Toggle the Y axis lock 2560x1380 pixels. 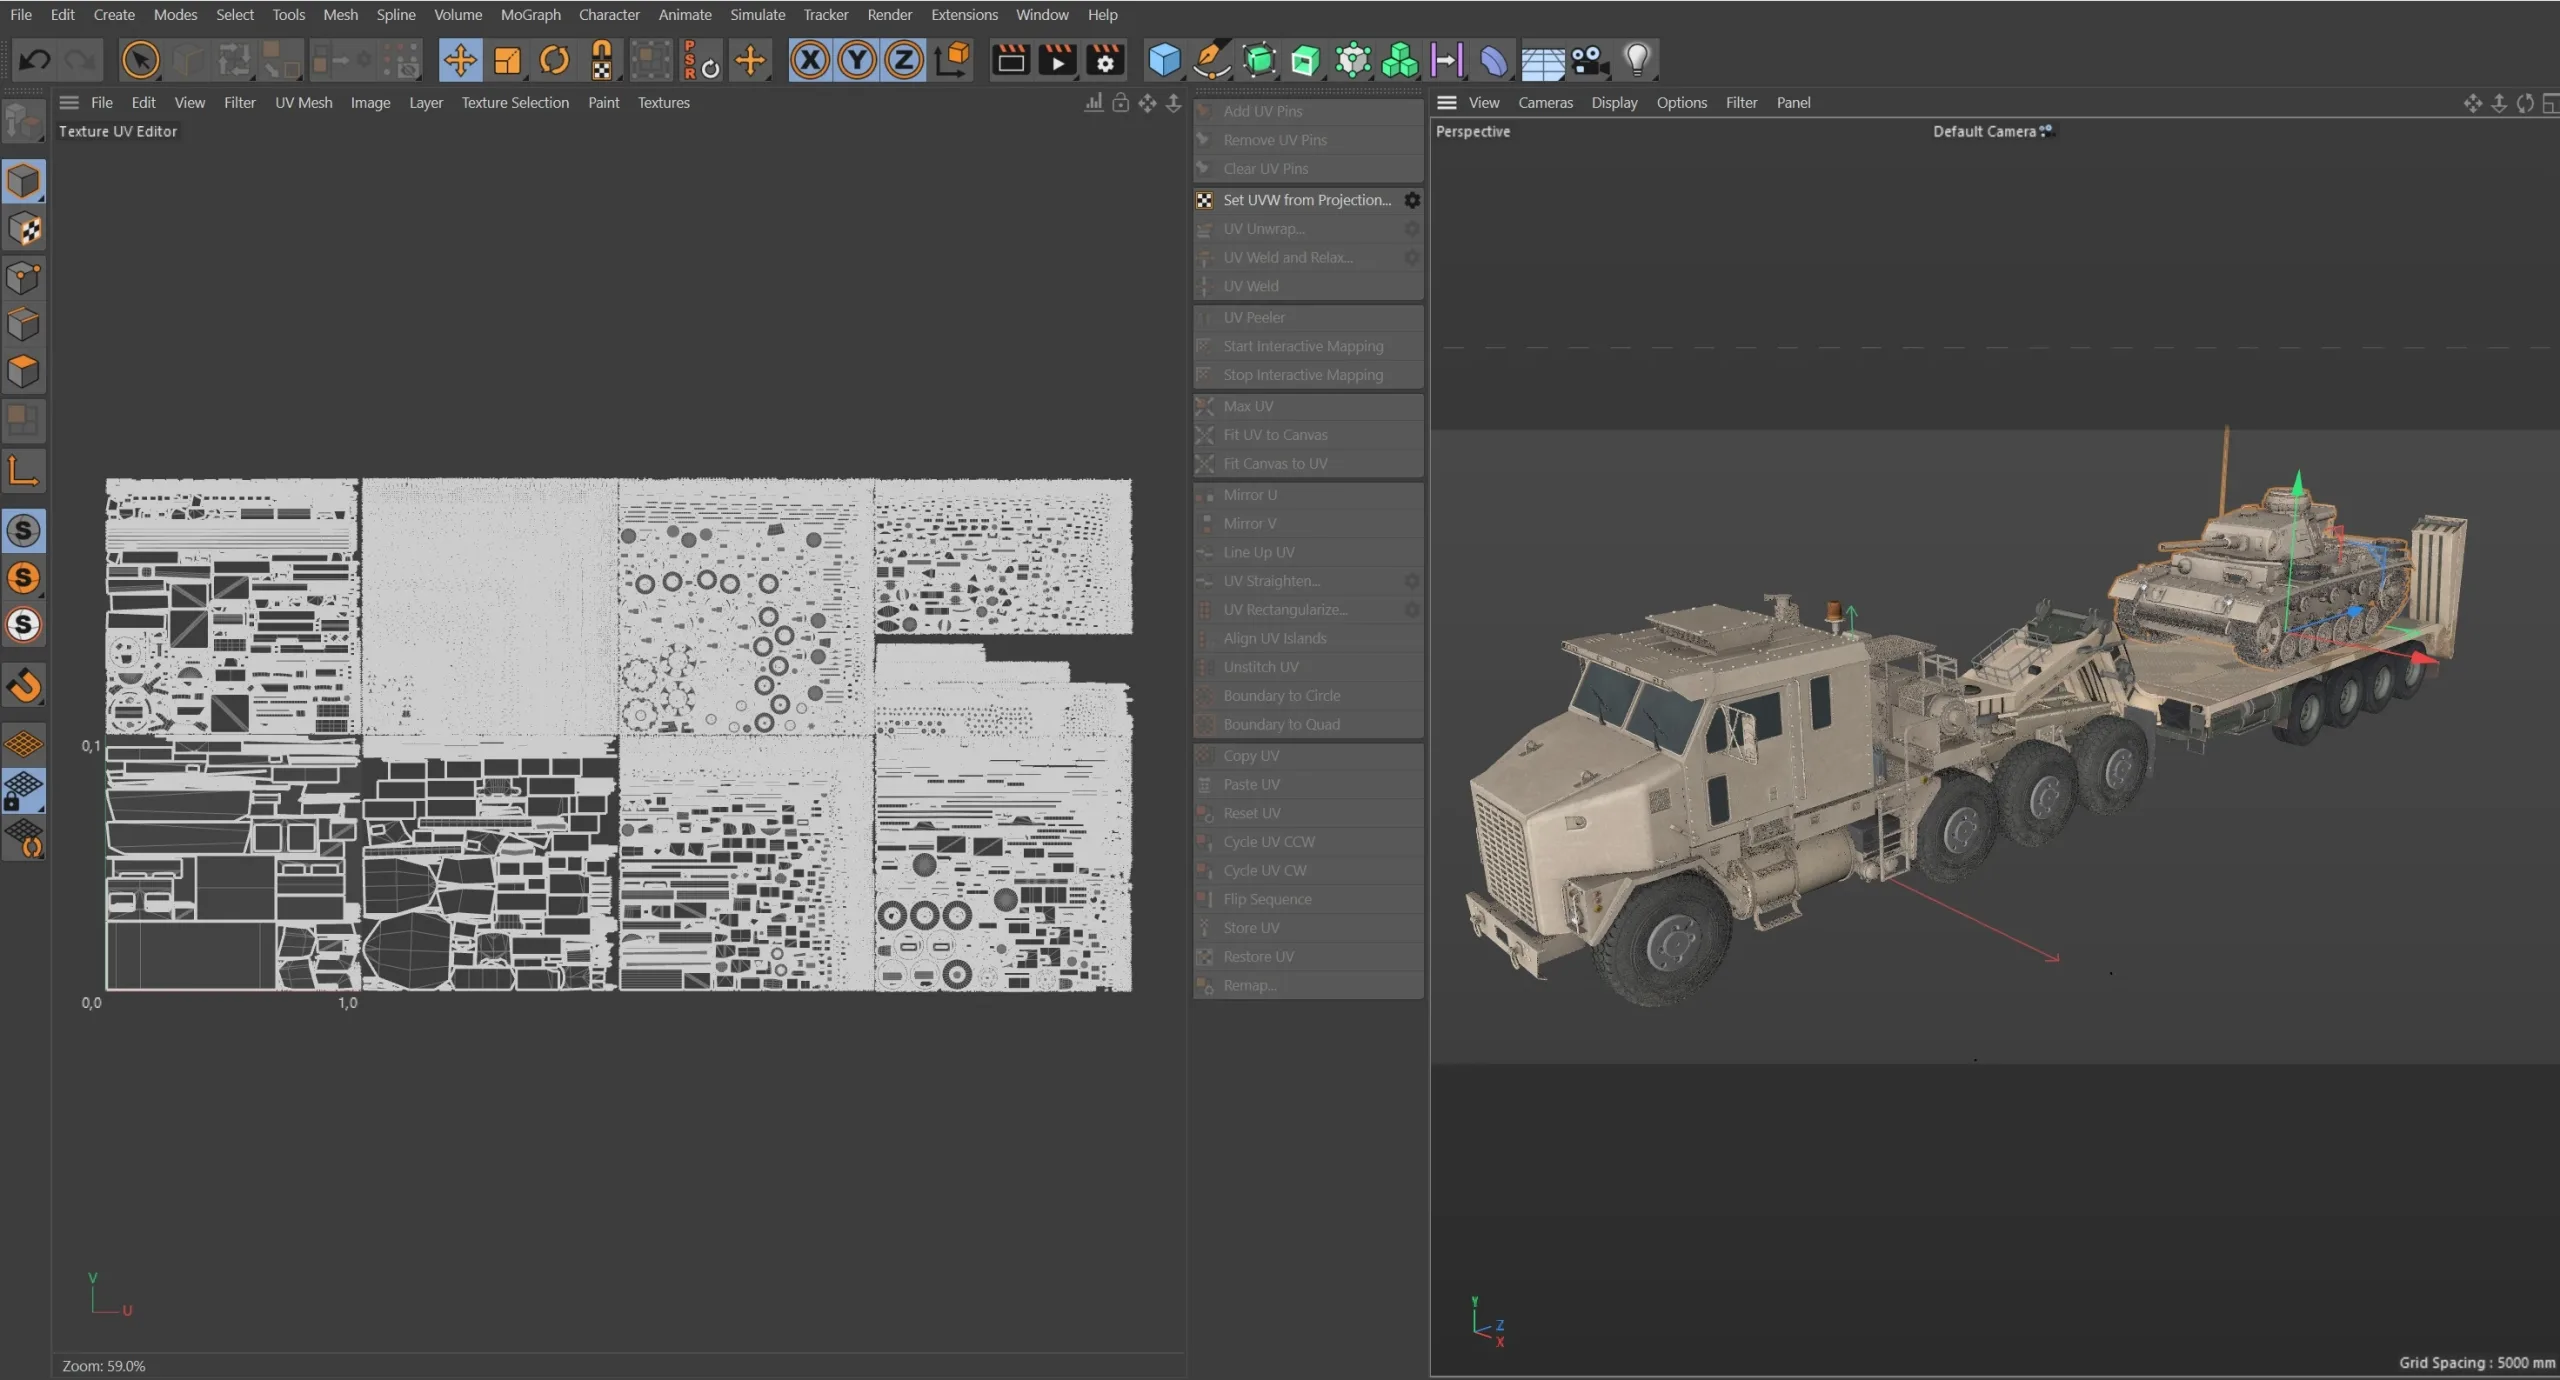857,60
